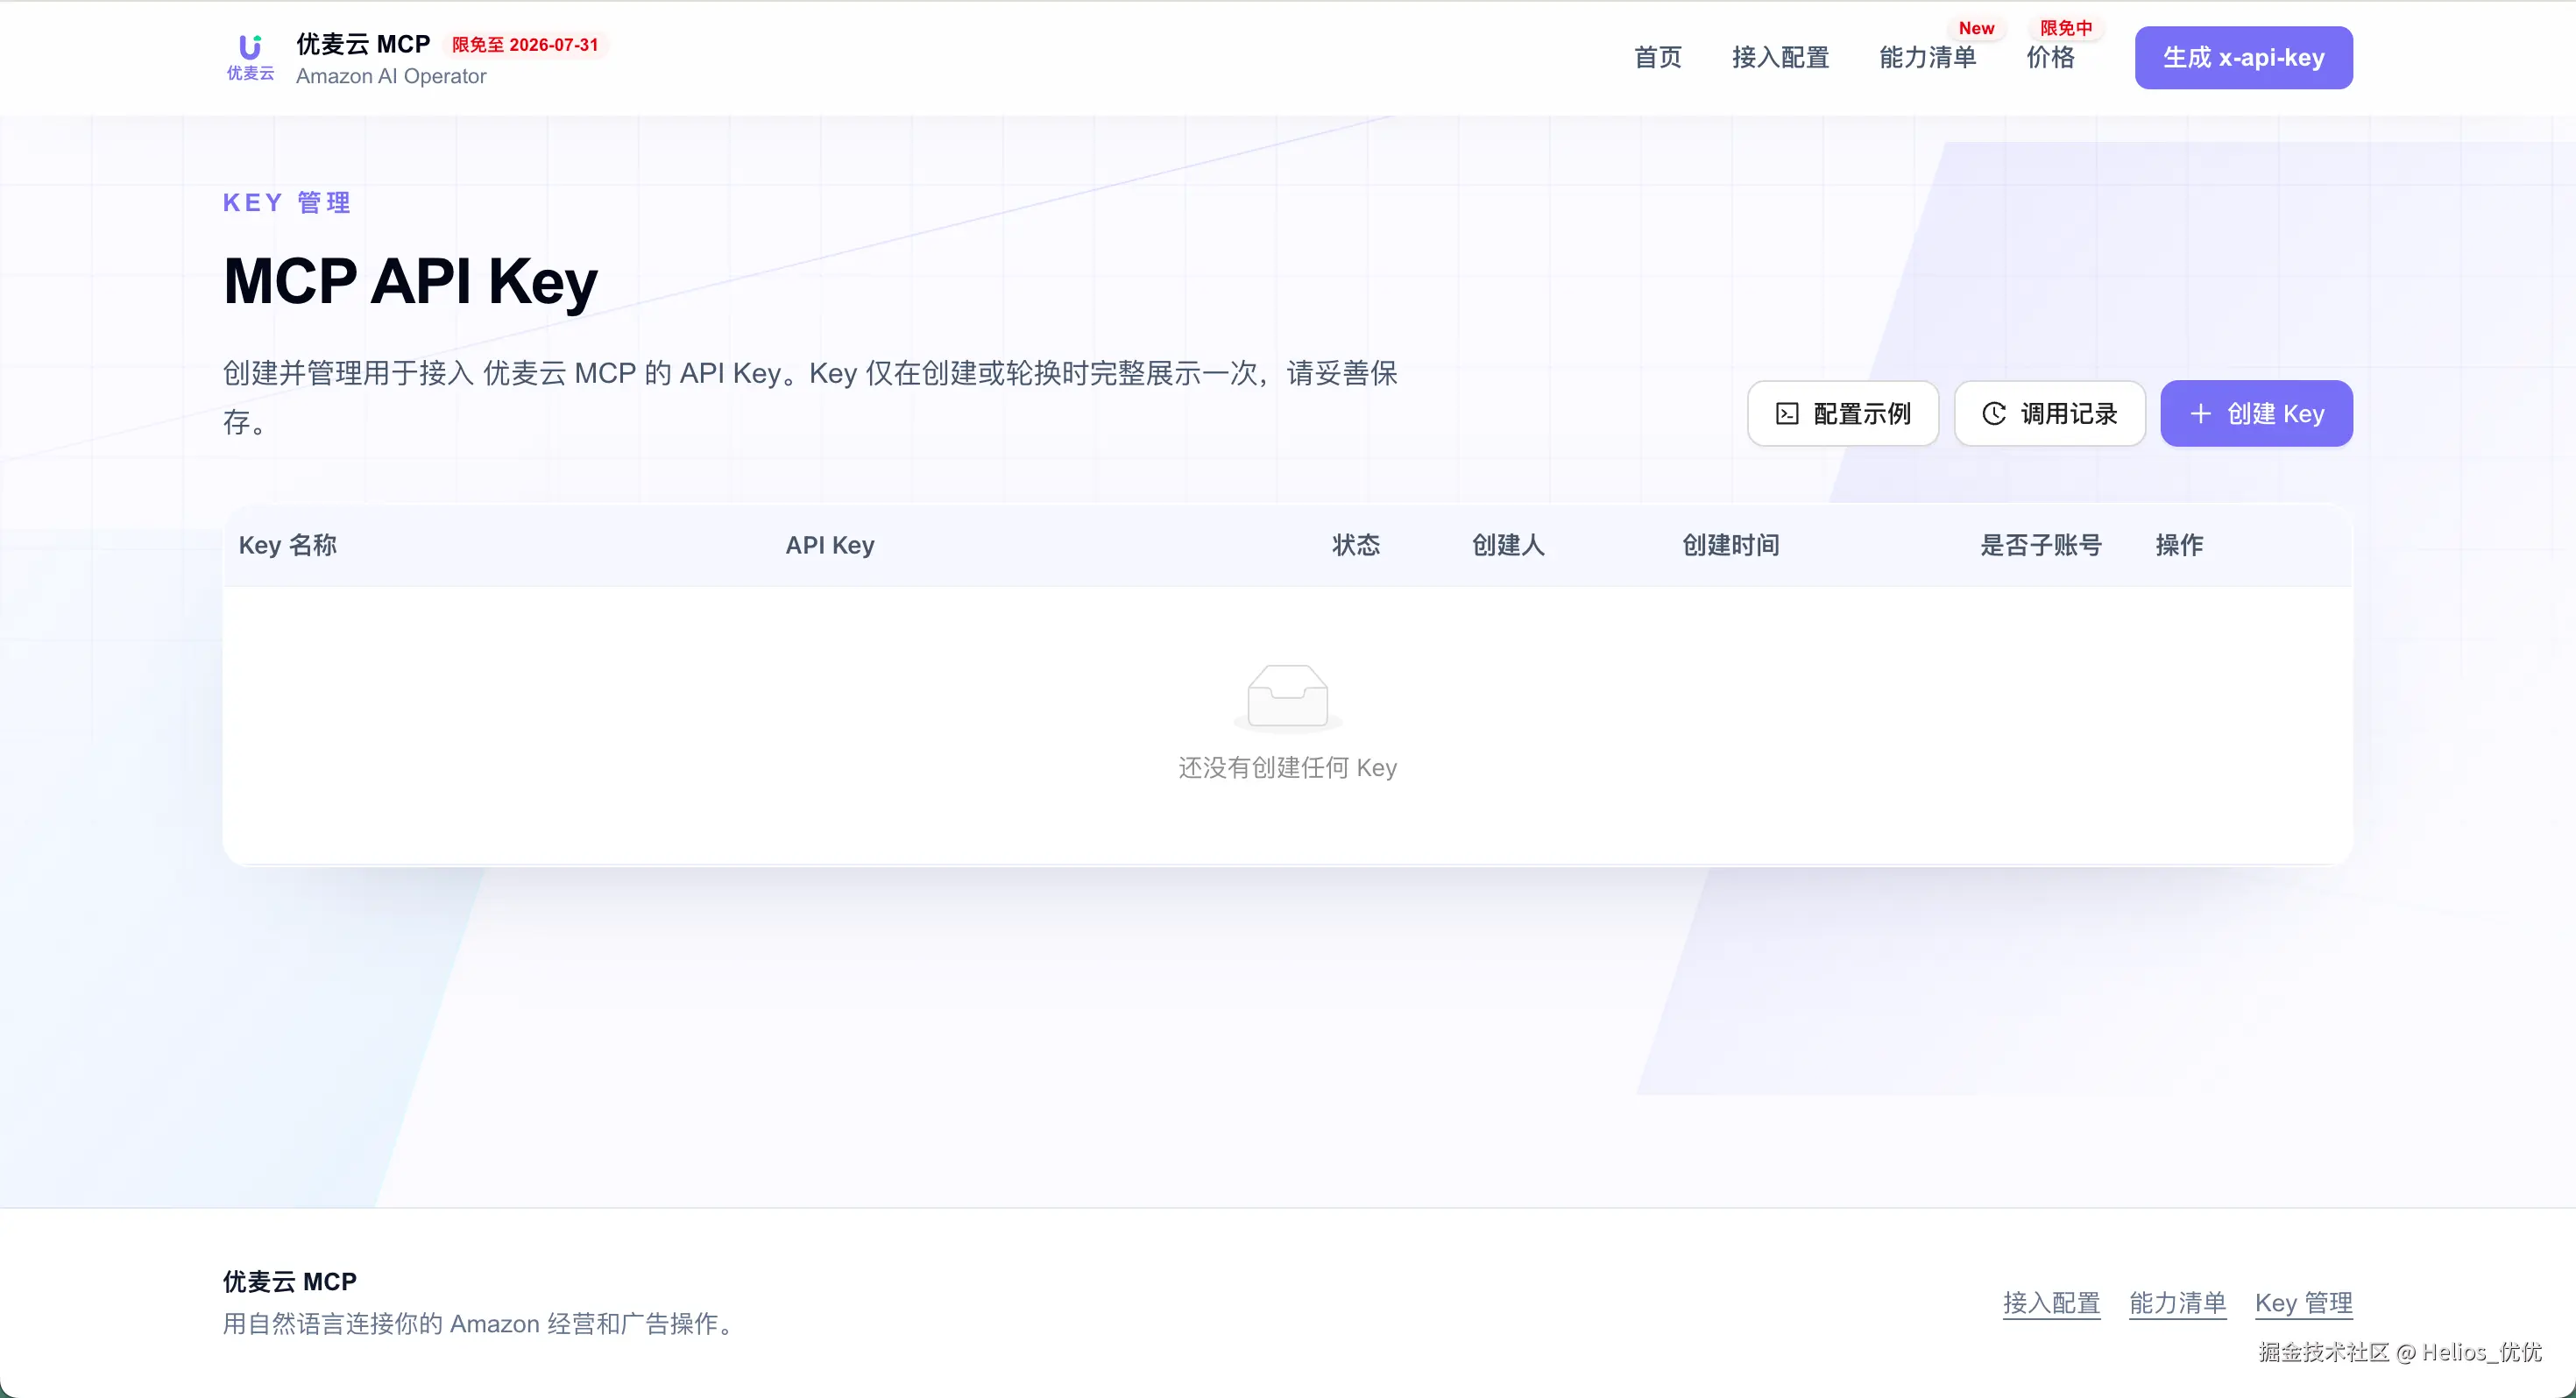Click the plus icon in 创建 Key button

[2200, 414]
